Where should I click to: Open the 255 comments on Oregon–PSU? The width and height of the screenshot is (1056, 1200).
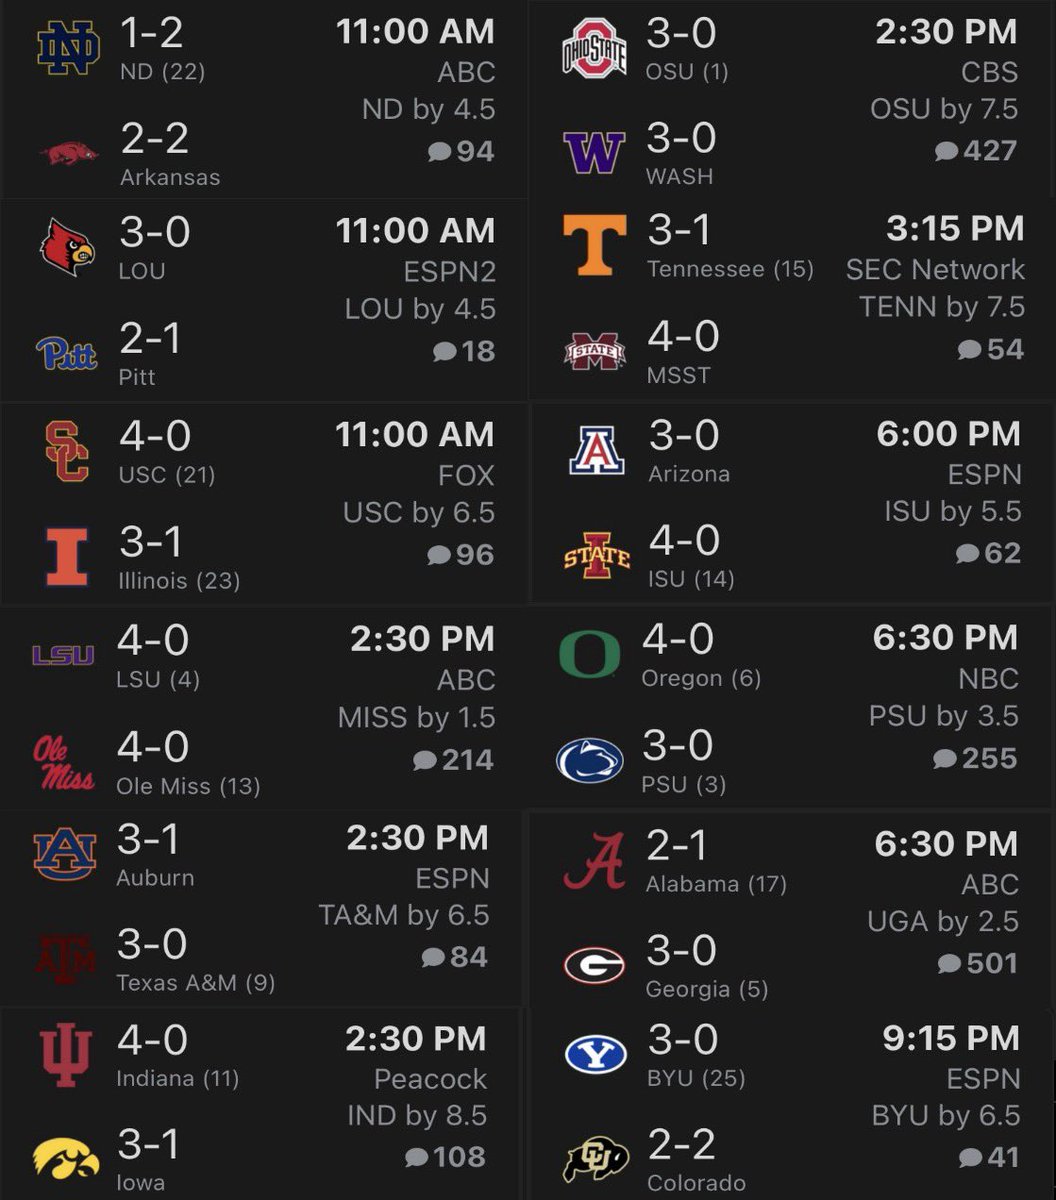975,759
